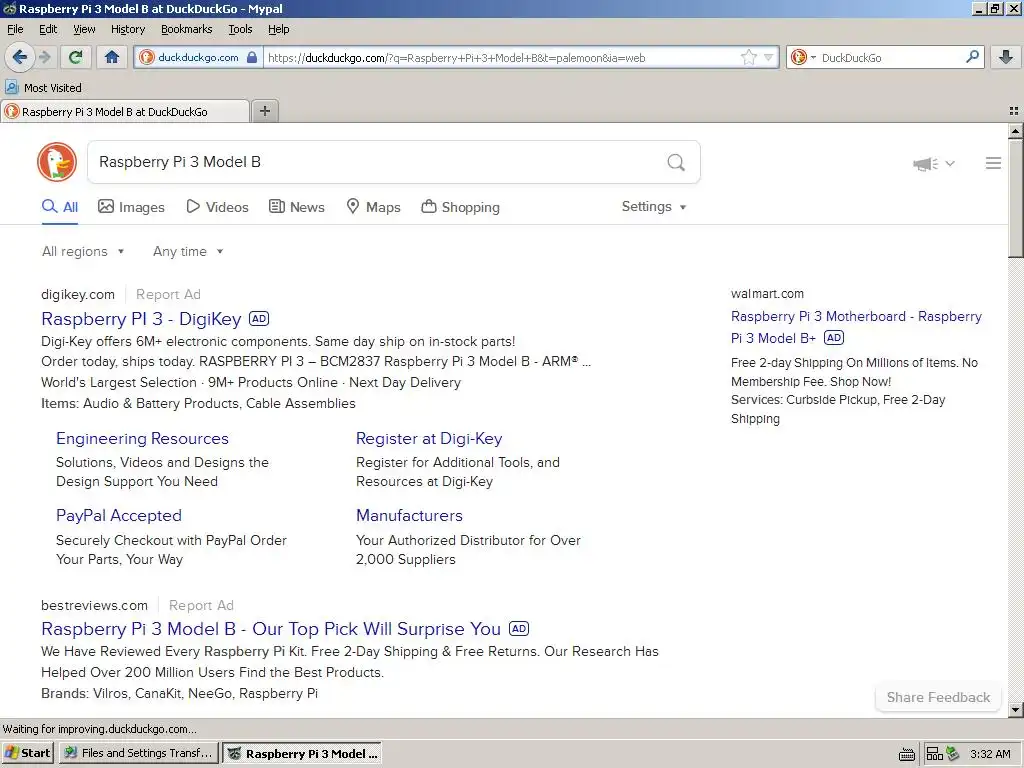Switch to News results
Viewport: 1024px width, 768px height.
296,207
